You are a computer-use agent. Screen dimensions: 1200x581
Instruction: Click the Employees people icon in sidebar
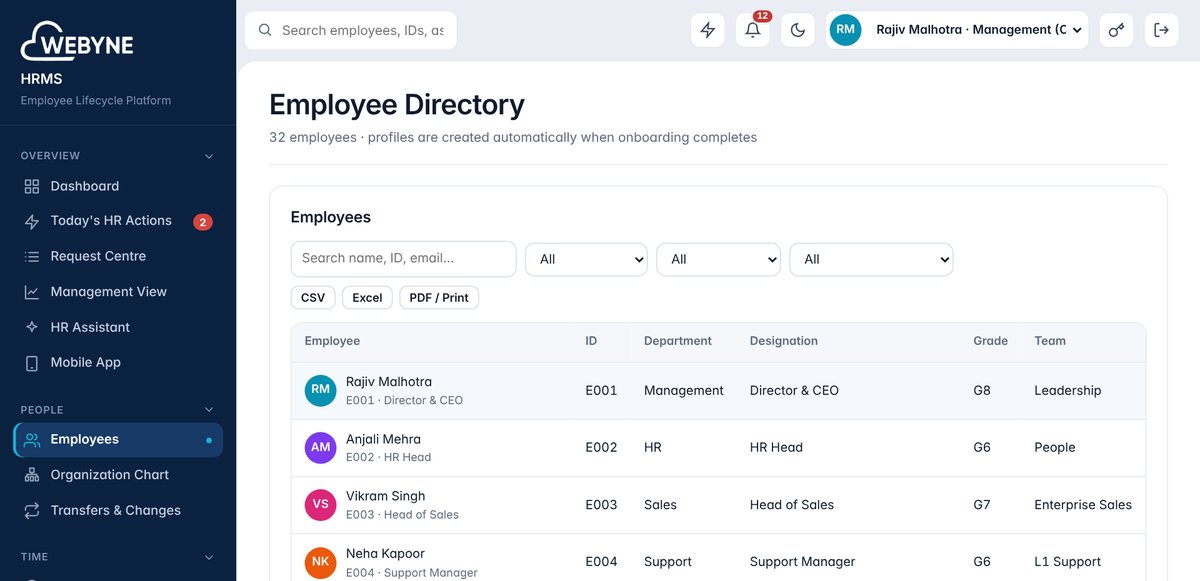coord(32,440)
